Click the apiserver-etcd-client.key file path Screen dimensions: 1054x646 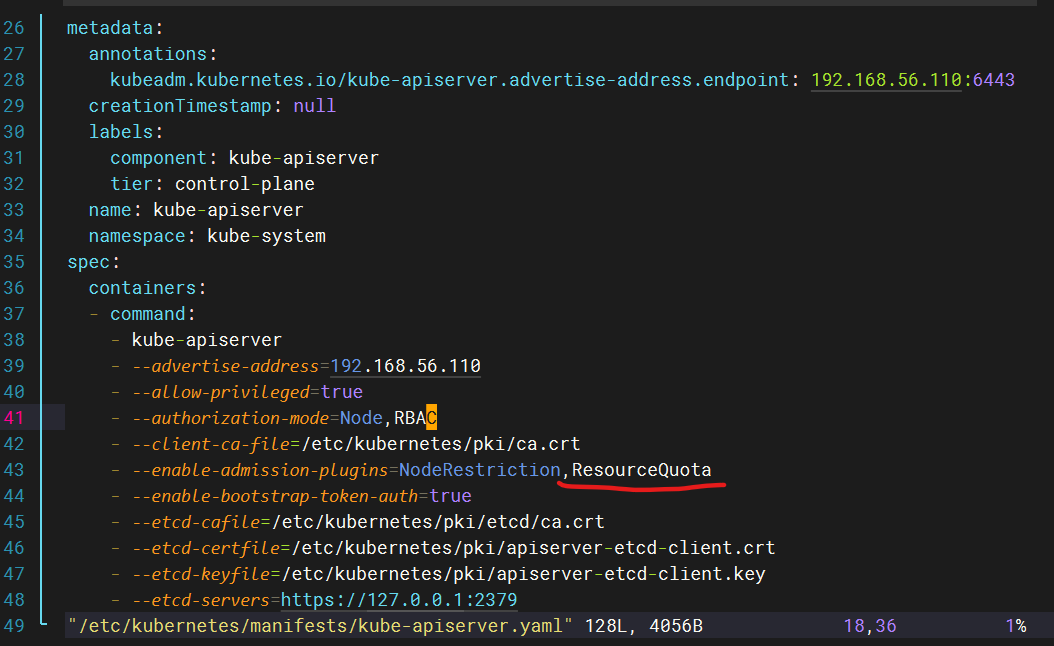[x=524, y=574]
